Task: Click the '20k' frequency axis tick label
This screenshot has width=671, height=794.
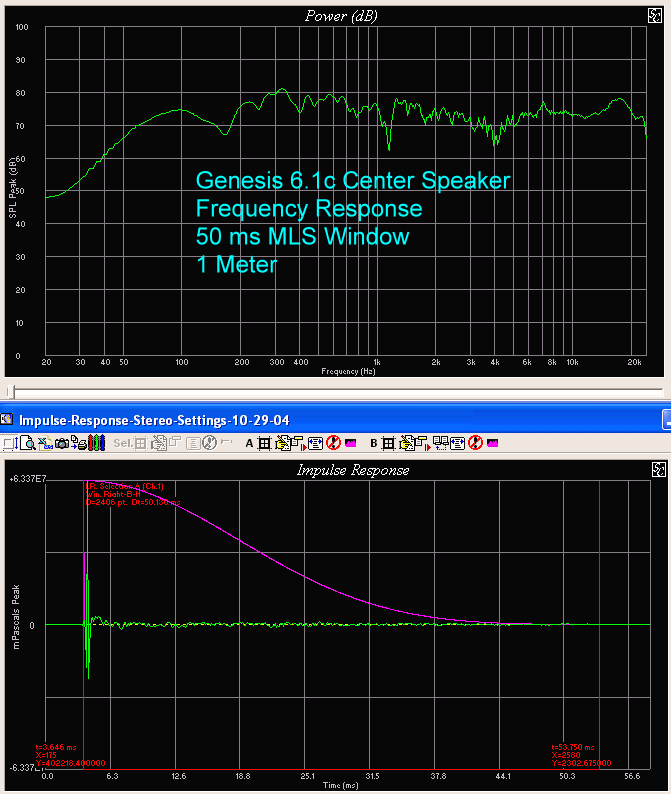Action: tap(635, 362)
